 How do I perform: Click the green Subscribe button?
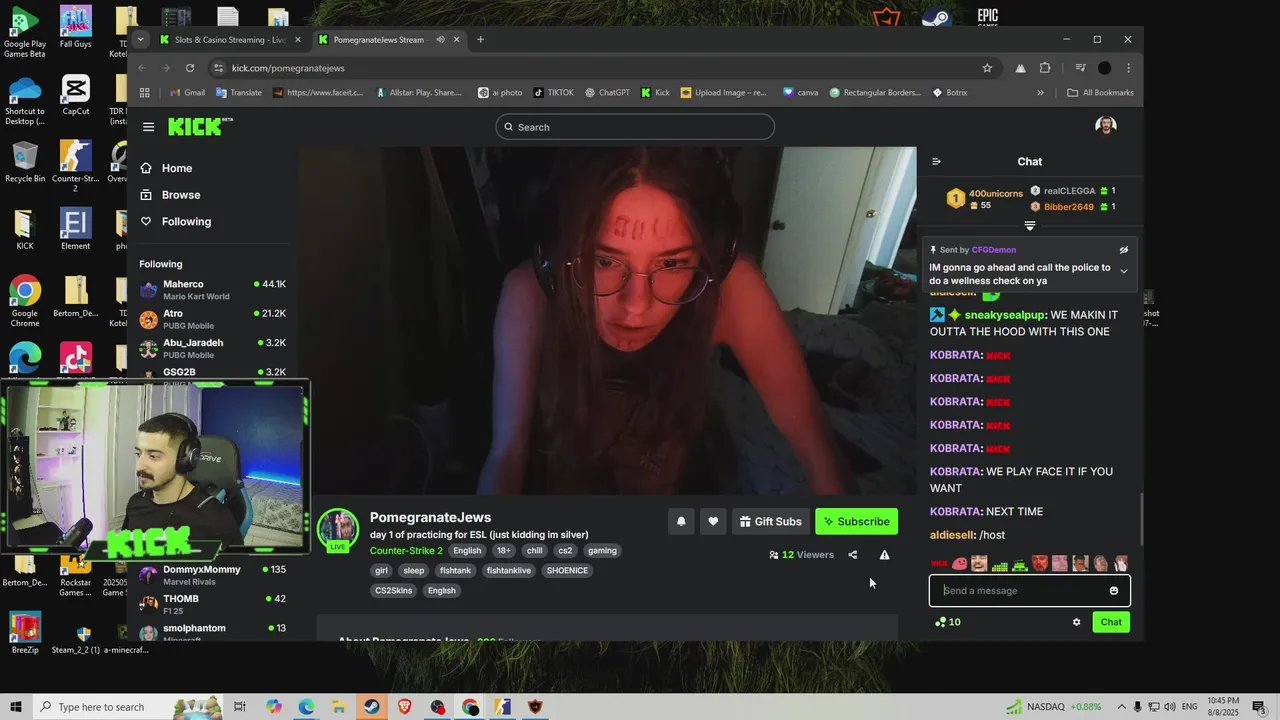[x=856, y=521]
